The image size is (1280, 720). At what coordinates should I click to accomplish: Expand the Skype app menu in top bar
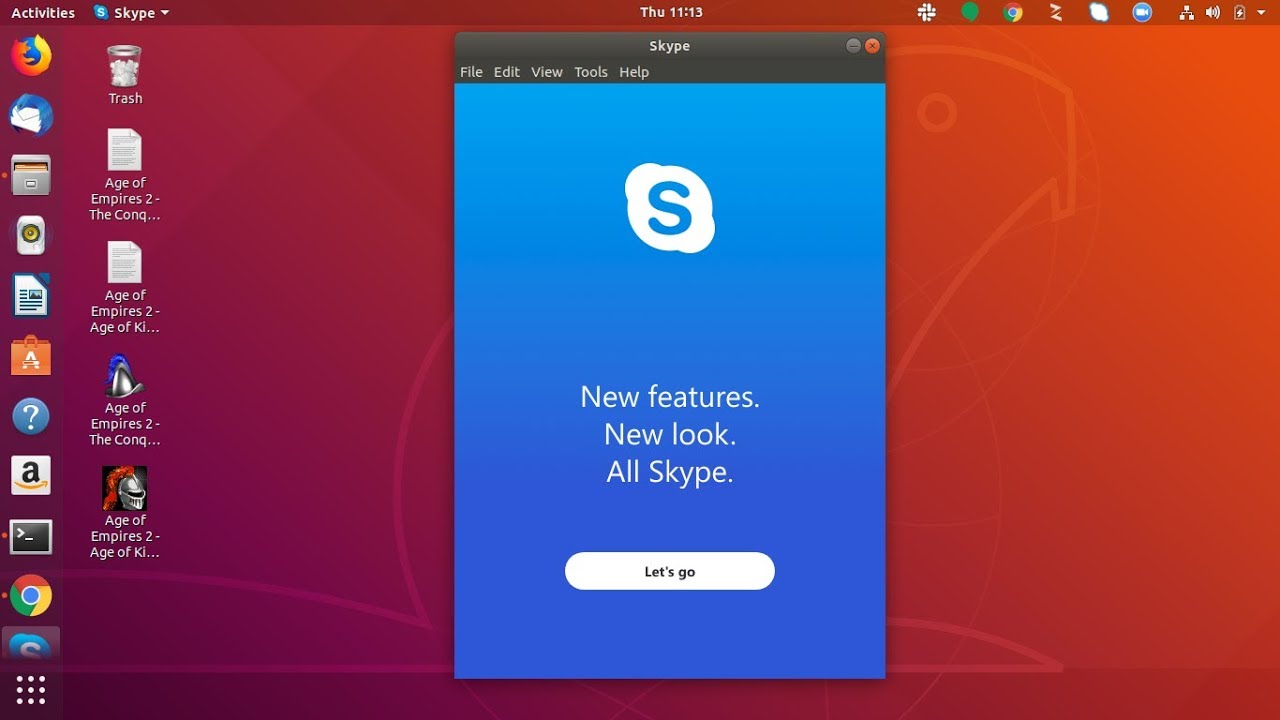131,13
